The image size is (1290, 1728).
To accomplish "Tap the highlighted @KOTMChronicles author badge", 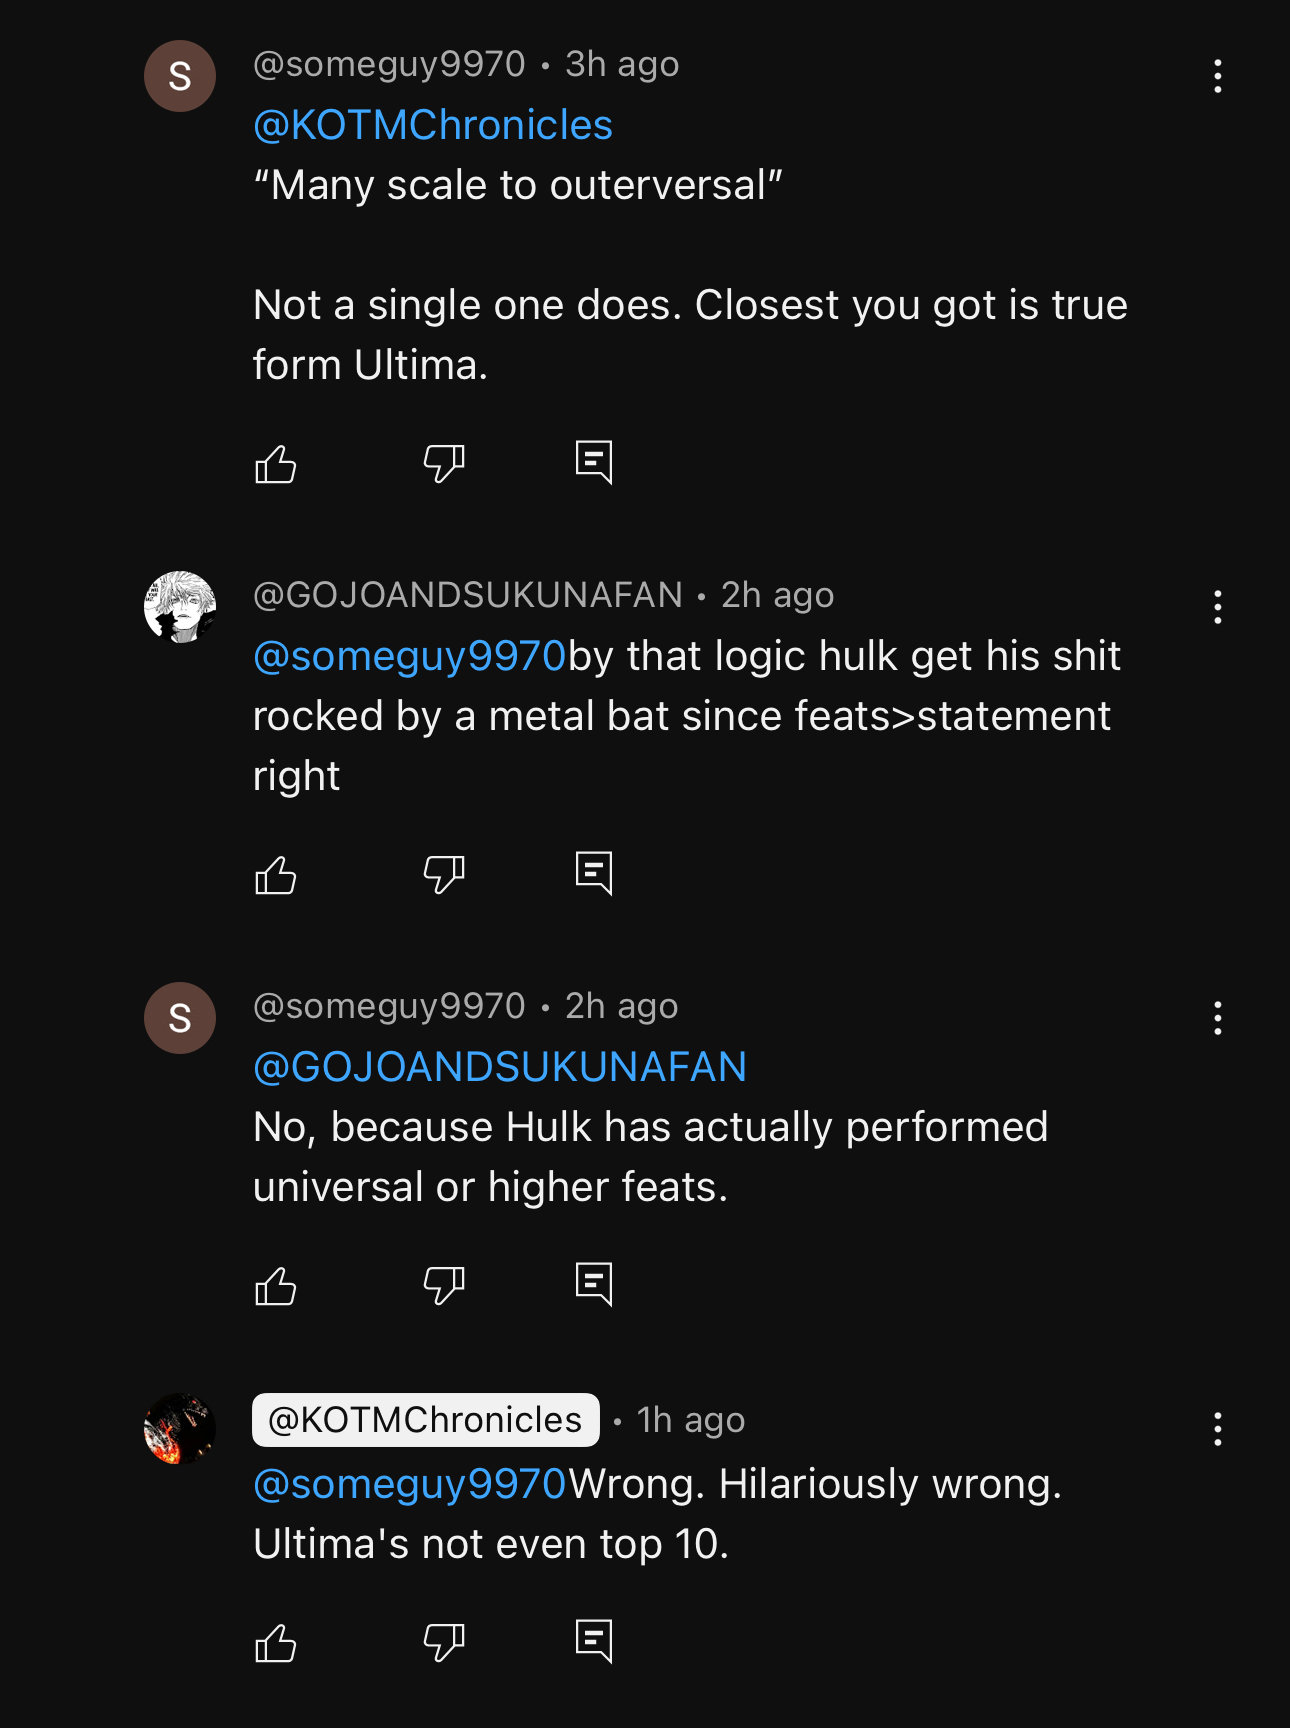I will click(426, 1420).
